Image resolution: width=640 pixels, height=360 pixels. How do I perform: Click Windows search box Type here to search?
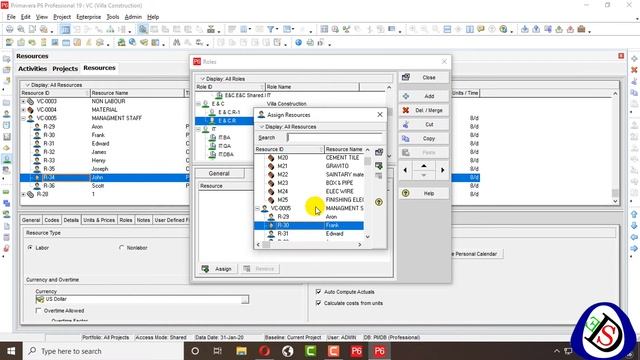click(x=102, y=351)
